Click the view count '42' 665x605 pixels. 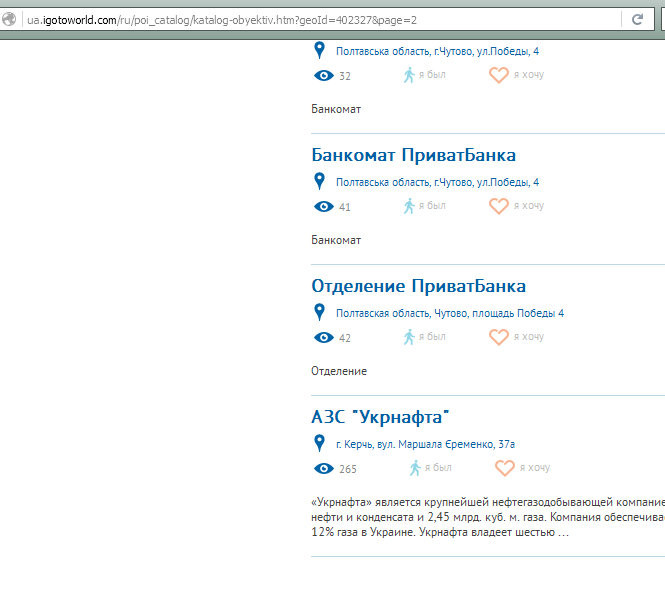point(345,338)
